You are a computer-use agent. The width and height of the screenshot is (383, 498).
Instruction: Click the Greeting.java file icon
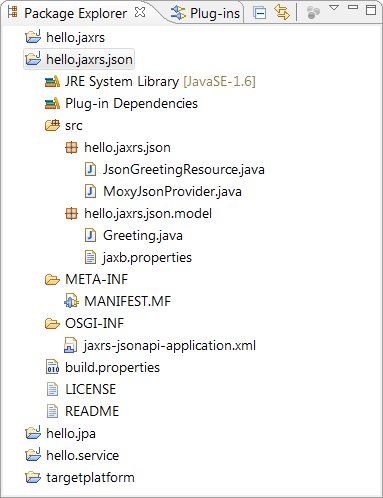90,235
